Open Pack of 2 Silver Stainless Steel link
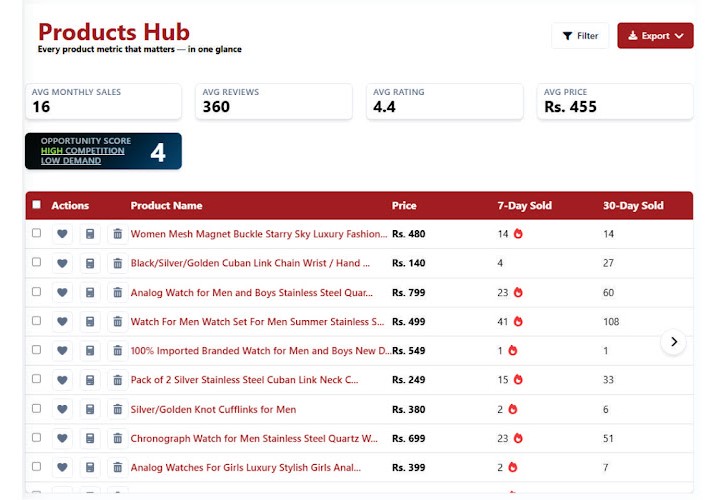This screenshot has width=722, height=500. [x=244, y=380]
